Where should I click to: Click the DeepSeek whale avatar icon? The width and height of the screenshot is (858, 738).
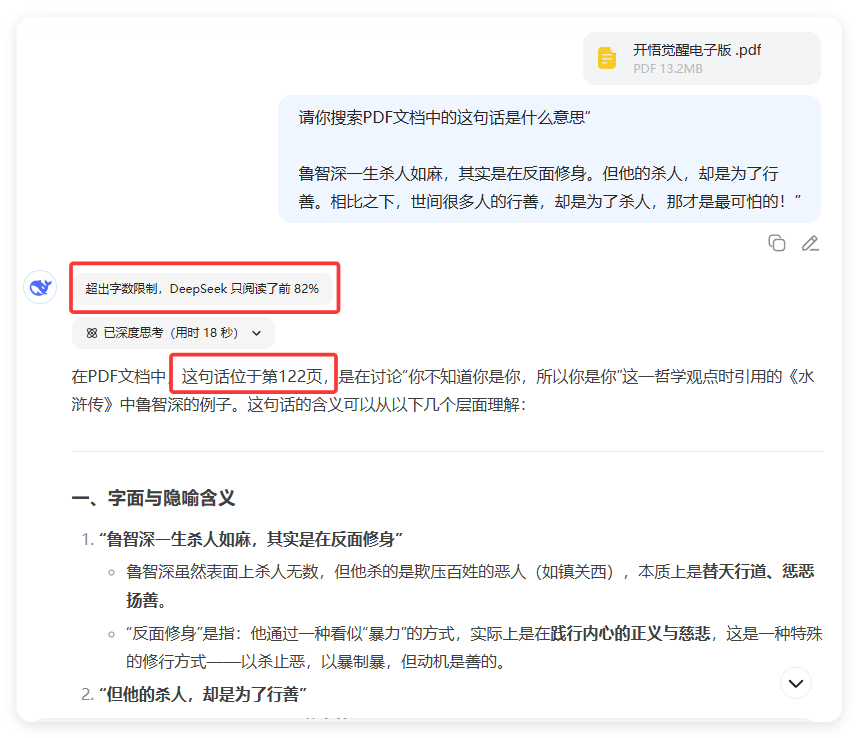[40, 287]
